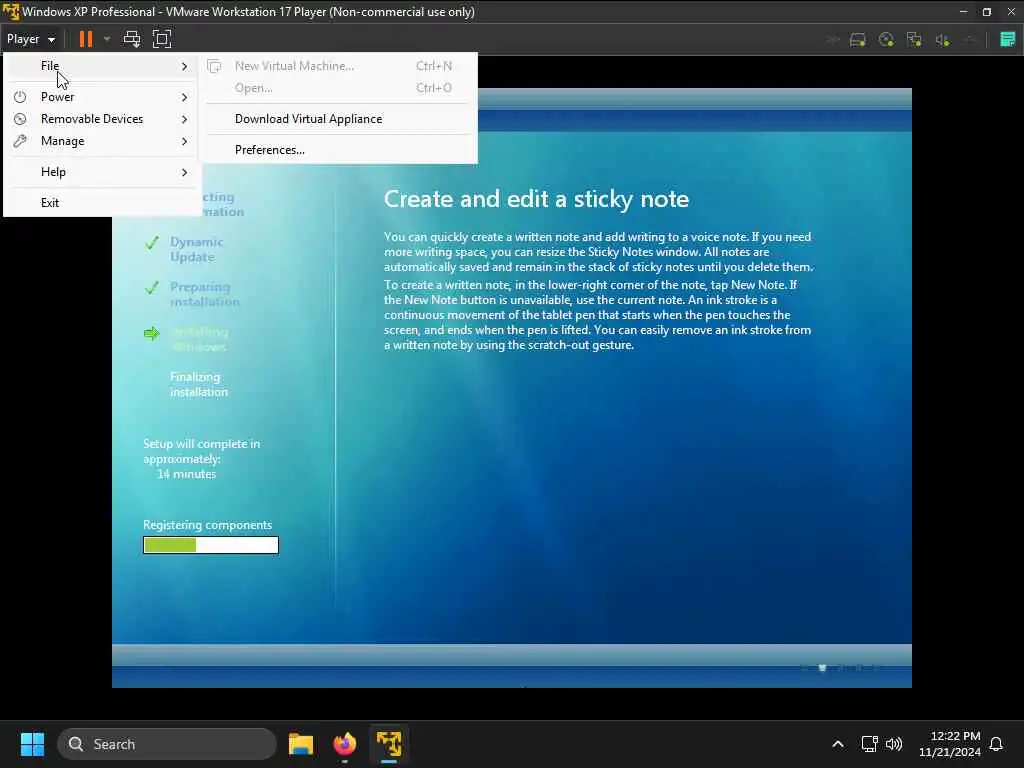Open the notifications bell icon
1024x768 pixels.
coord(996,744)
